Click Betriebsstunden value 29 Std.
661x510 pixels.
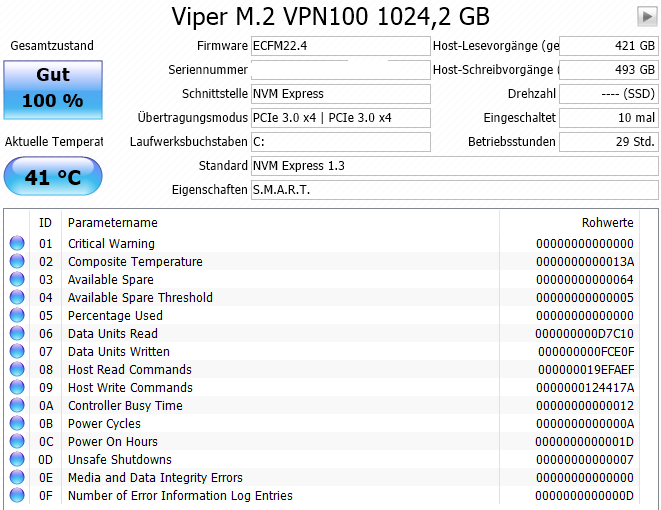pos(608,142)
